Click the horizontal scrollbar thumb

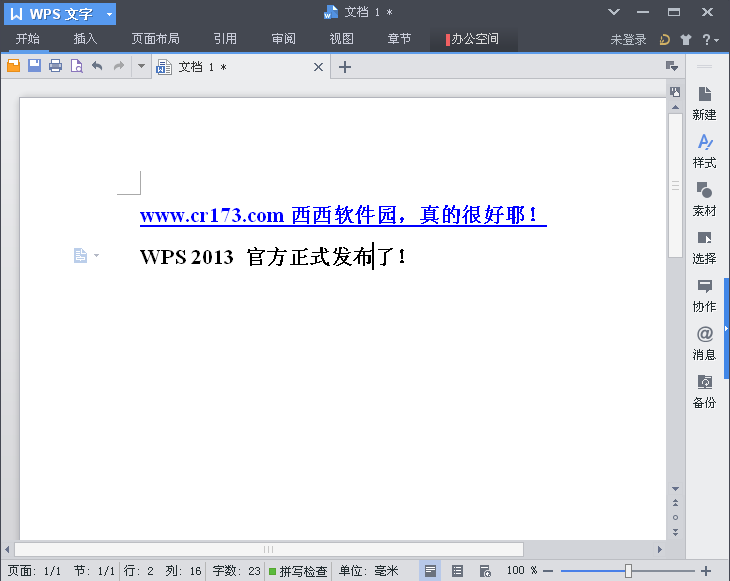269,549
